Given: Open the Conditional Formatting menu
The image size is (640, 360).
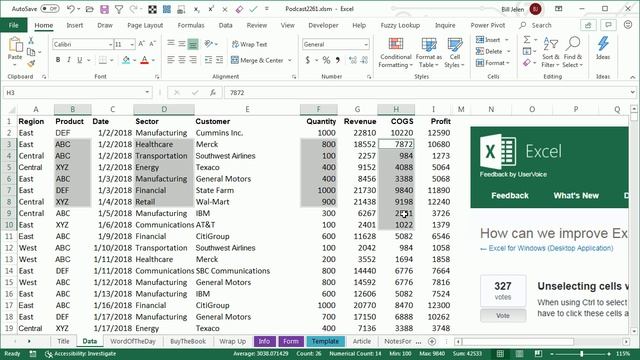Looking at the screenshot, I should [x=396, y=53].
